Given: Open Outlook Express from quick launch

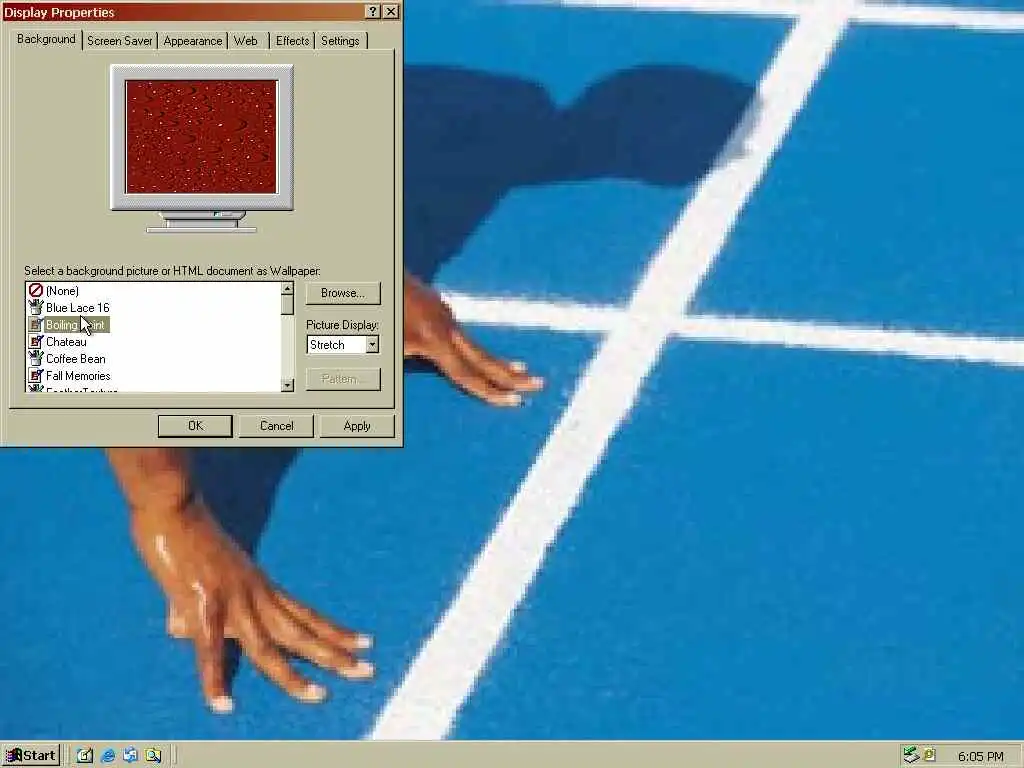Looking at the screenshot, I should click(x=131, y=756).
